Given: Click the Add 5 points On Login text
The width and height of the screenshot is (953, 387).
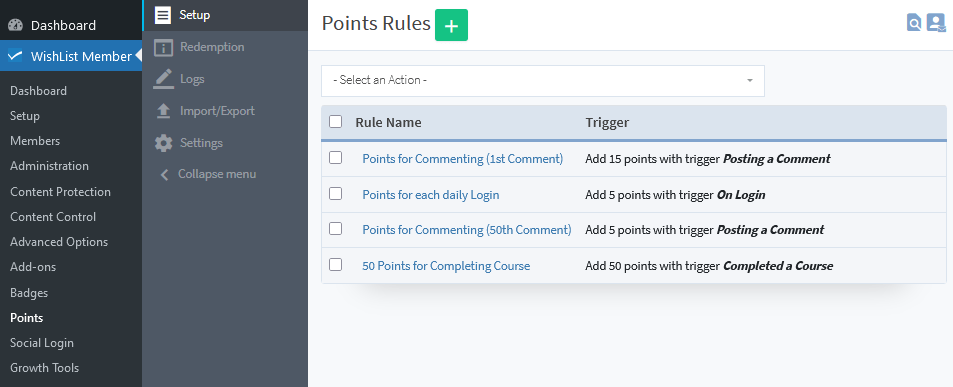Looking at the screenshot, I should (x=675, y=195).
